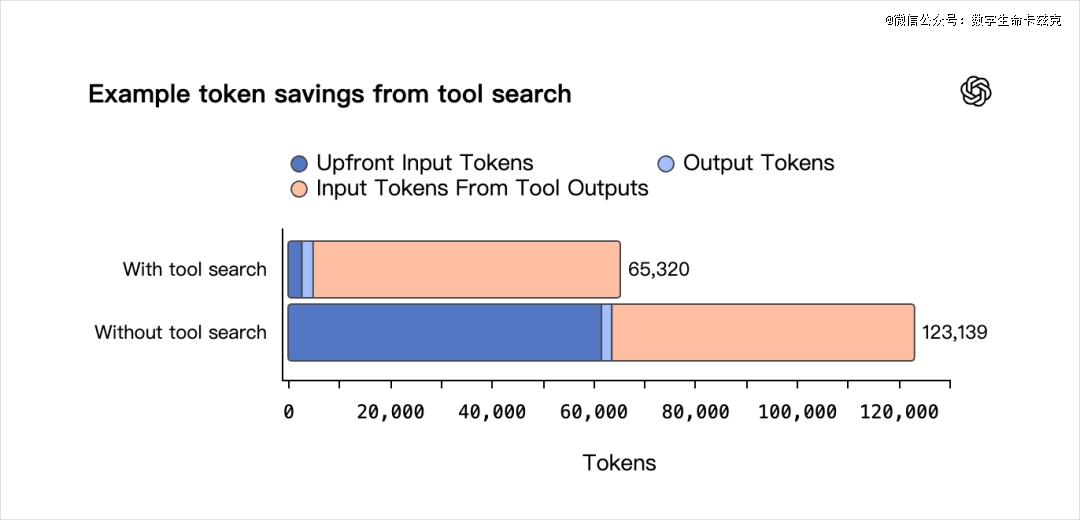Click the With tool search row label
The height and width of the screenshot is (520, 1080).
[x=195, y=269]
